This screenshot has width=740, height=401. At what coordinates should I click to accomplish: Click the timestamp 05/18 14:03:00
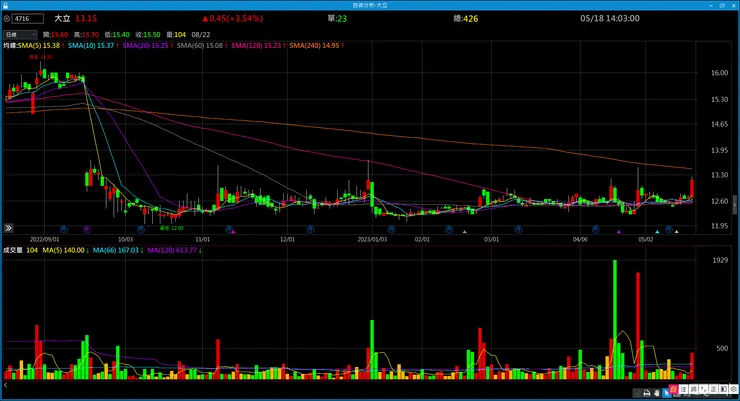pyautogui.click(x=610, y=19)
